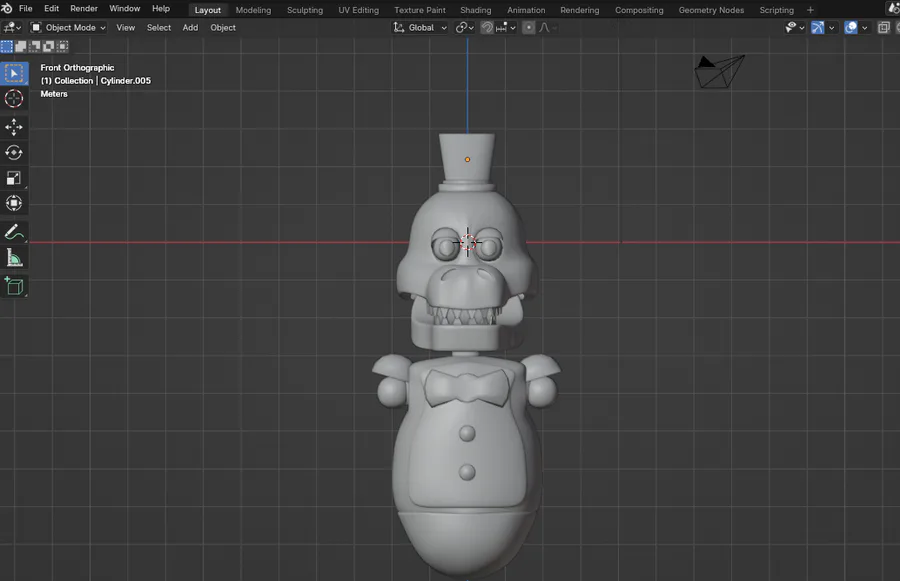The height and width of the screenshot is (581, 900).
Task: Switch to the Scripting workspace tab
Action: 776,10
